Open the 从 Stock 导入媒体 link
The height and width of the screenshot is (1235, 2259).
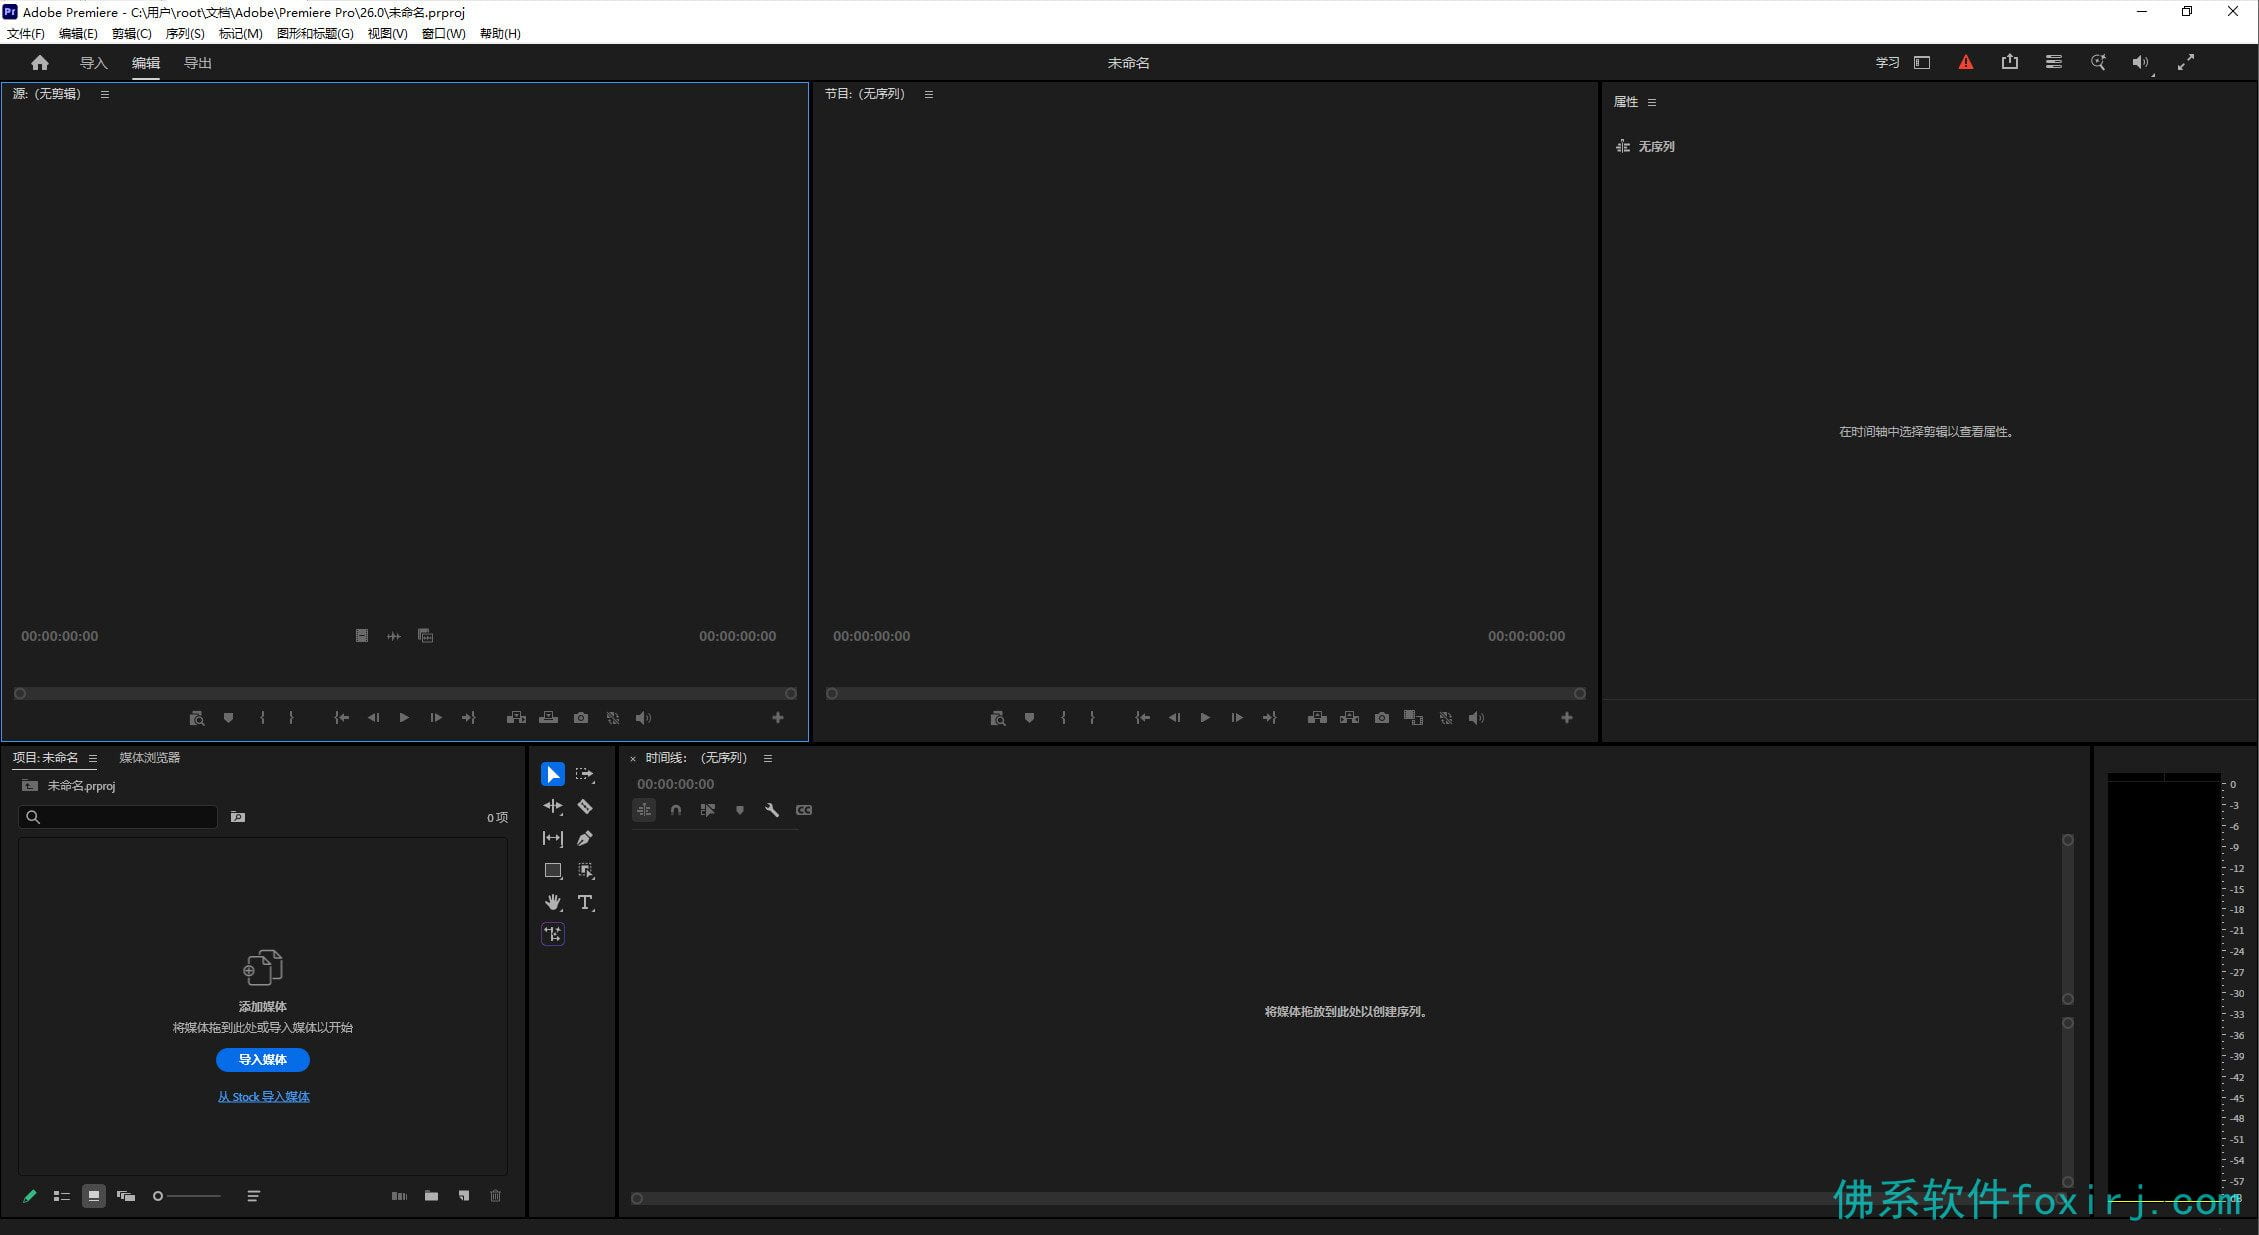point(263,1097)
